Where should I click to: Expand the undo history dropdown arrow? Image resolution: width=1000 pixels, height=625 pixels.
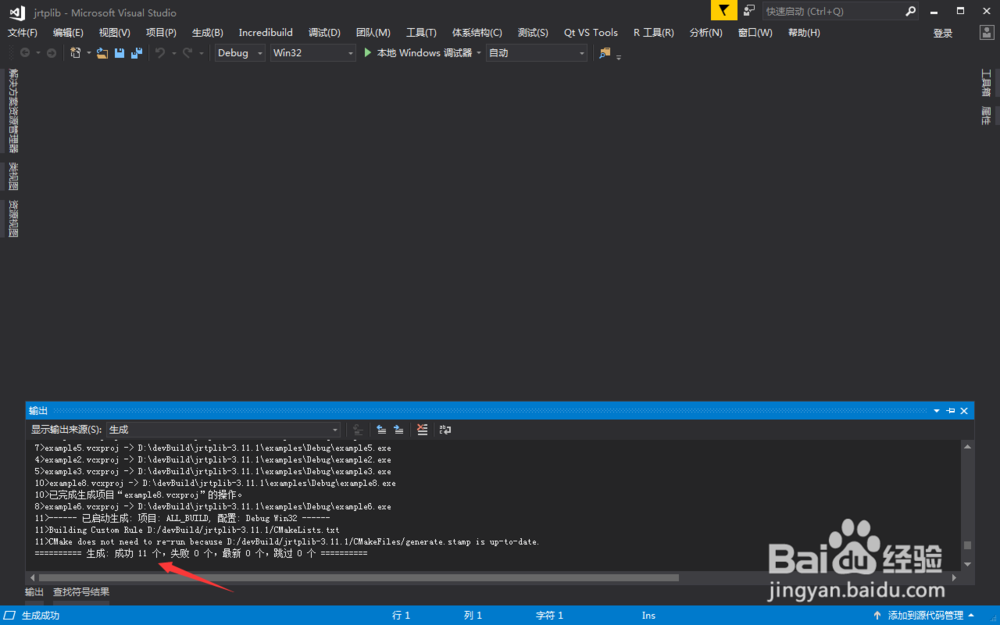point(174,53)
